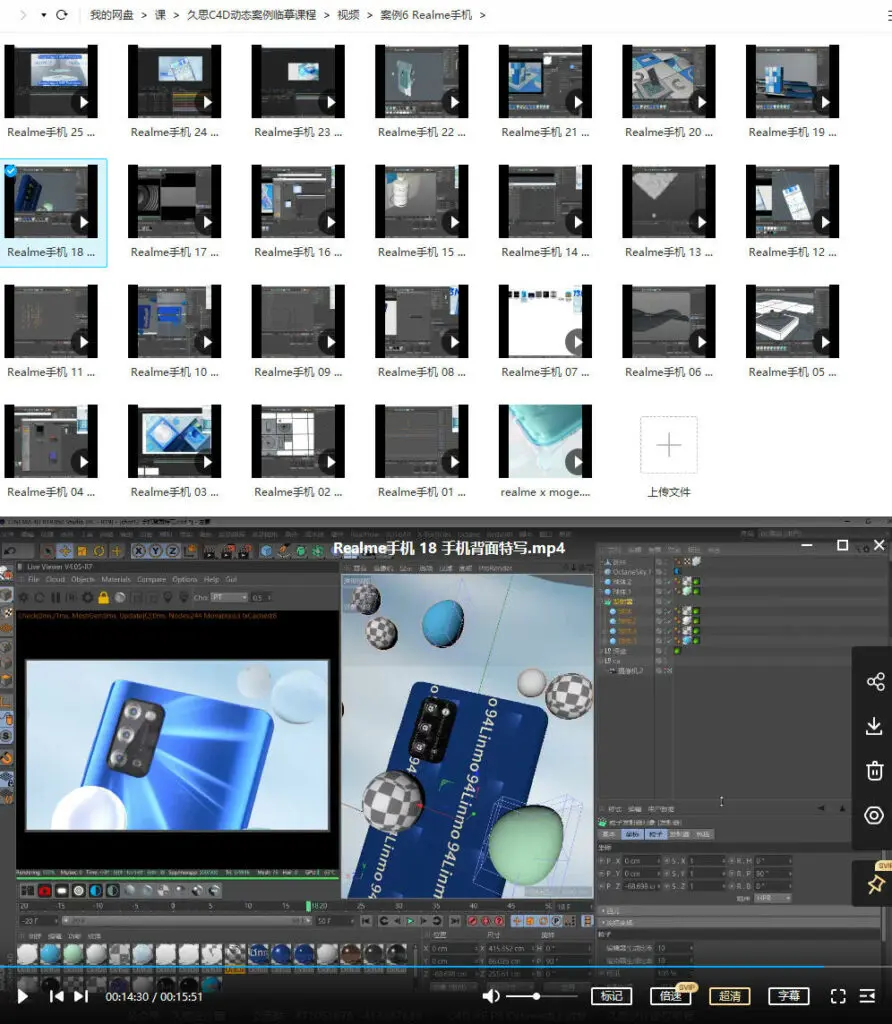Open the video playlist panel icon
892x1024 pixels.
point(868,996)
